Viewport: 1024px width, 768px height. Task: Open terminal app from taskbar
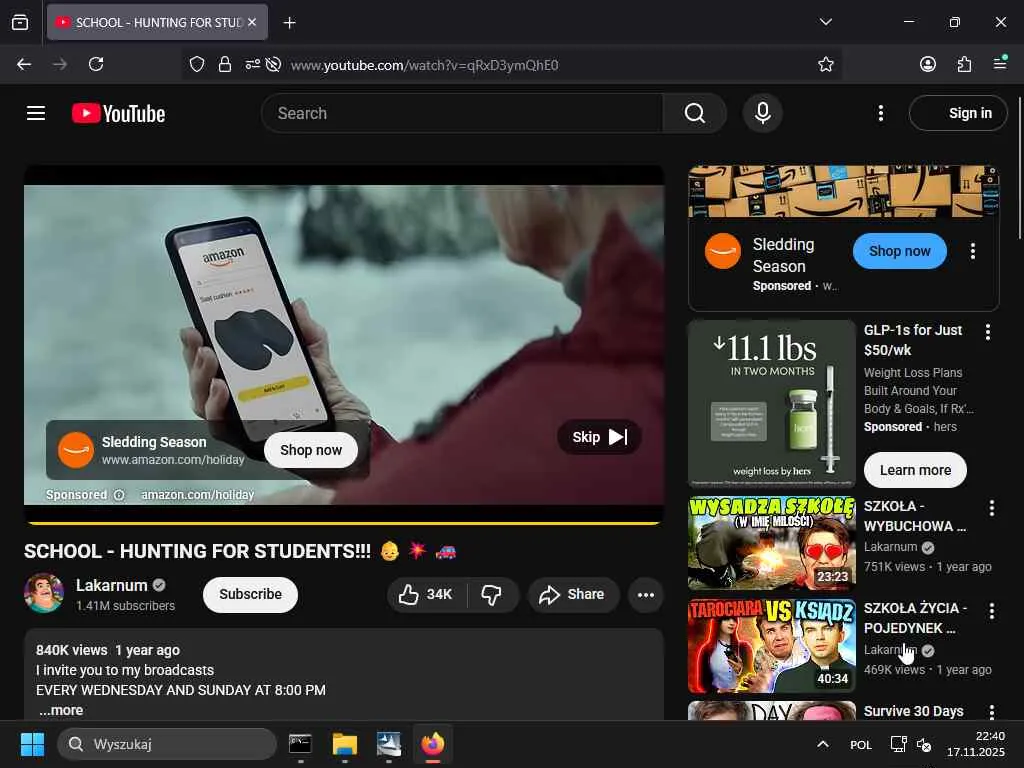(300, 744)
